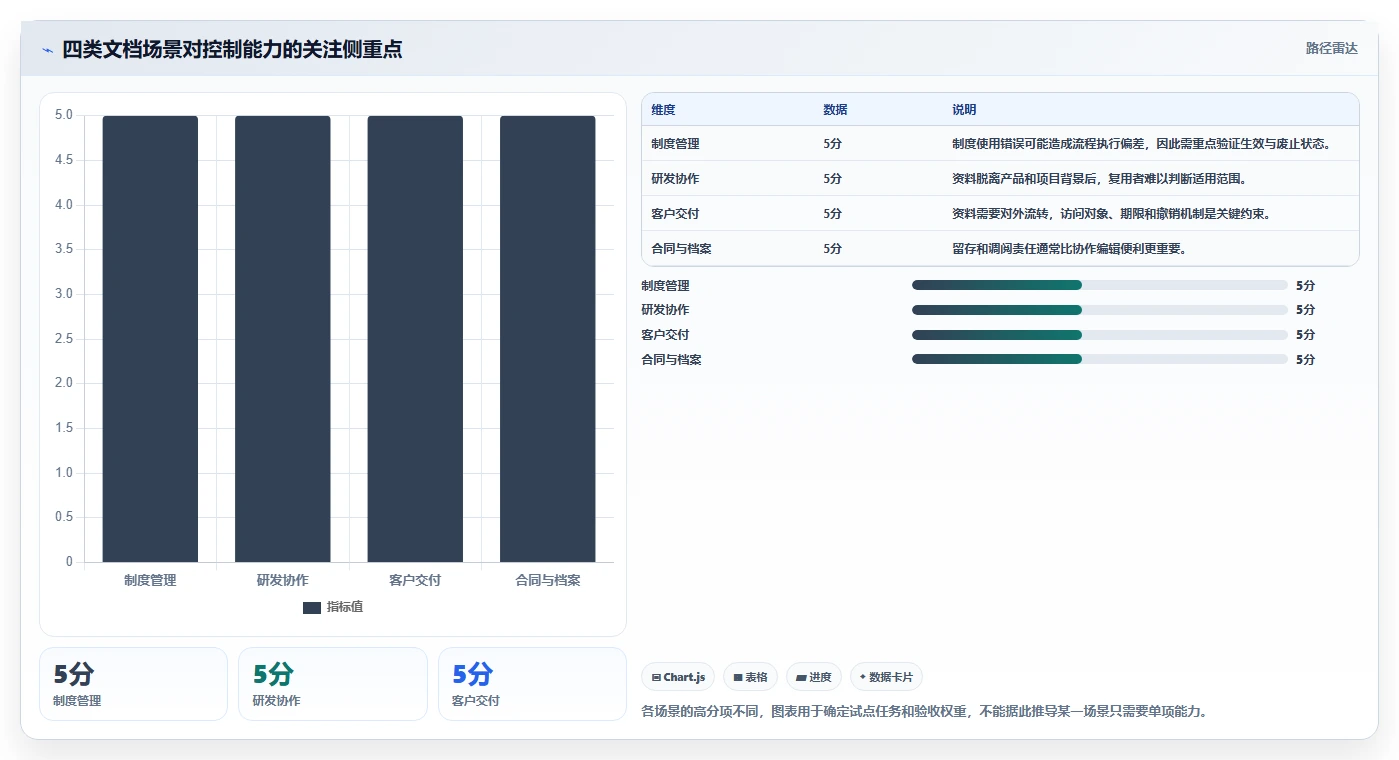This screenshot has height=760, width=1399.
Task: Click the title 四类文档场景对控制能力的关注侧重点
Action: 233,49
